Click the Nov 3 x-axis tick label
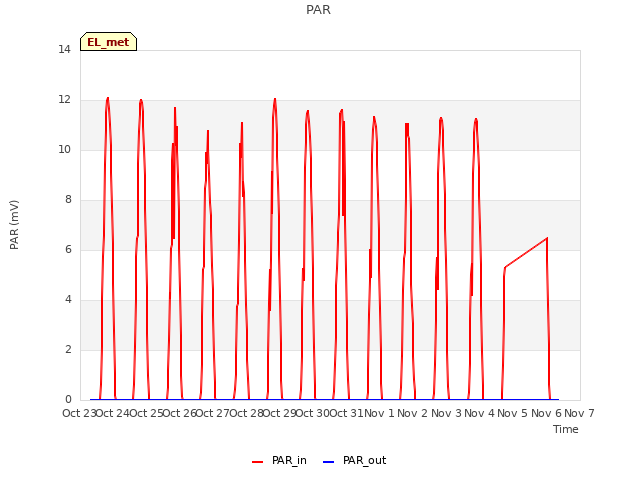640x480 pixels. [x=446, y=413]
